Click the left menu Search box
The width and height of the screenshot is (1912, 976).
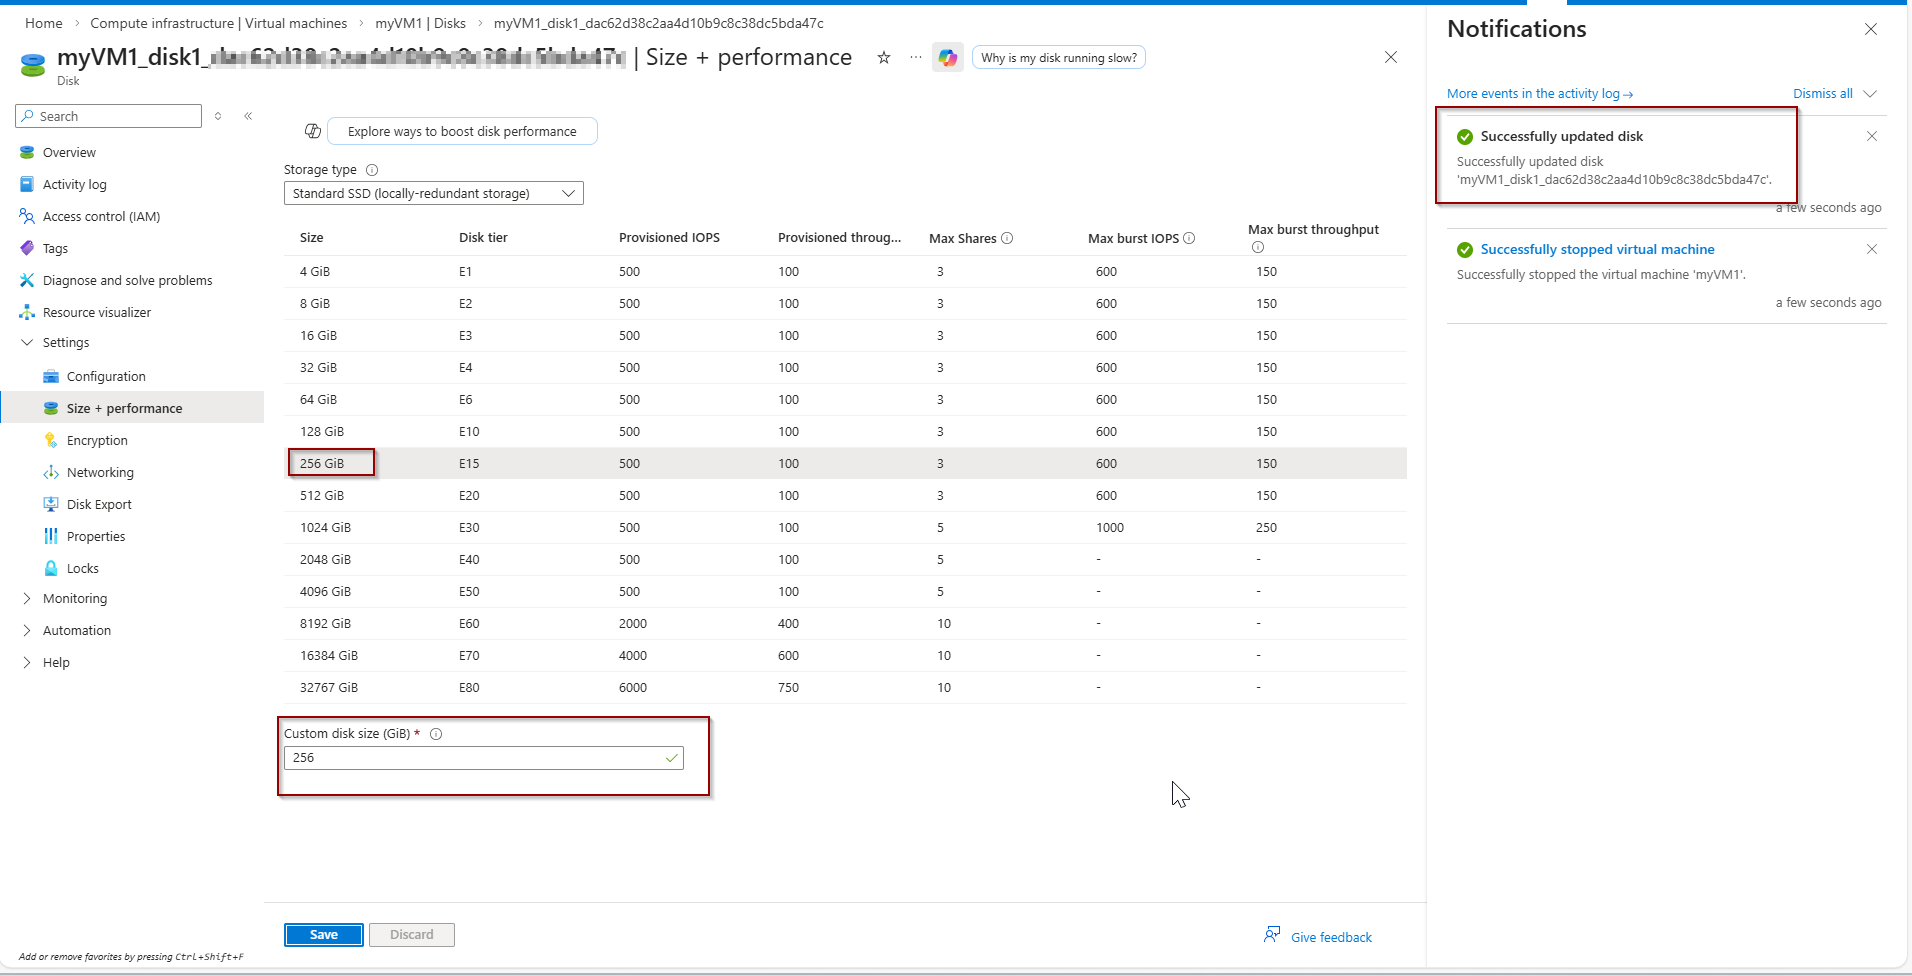pos(109,116)
